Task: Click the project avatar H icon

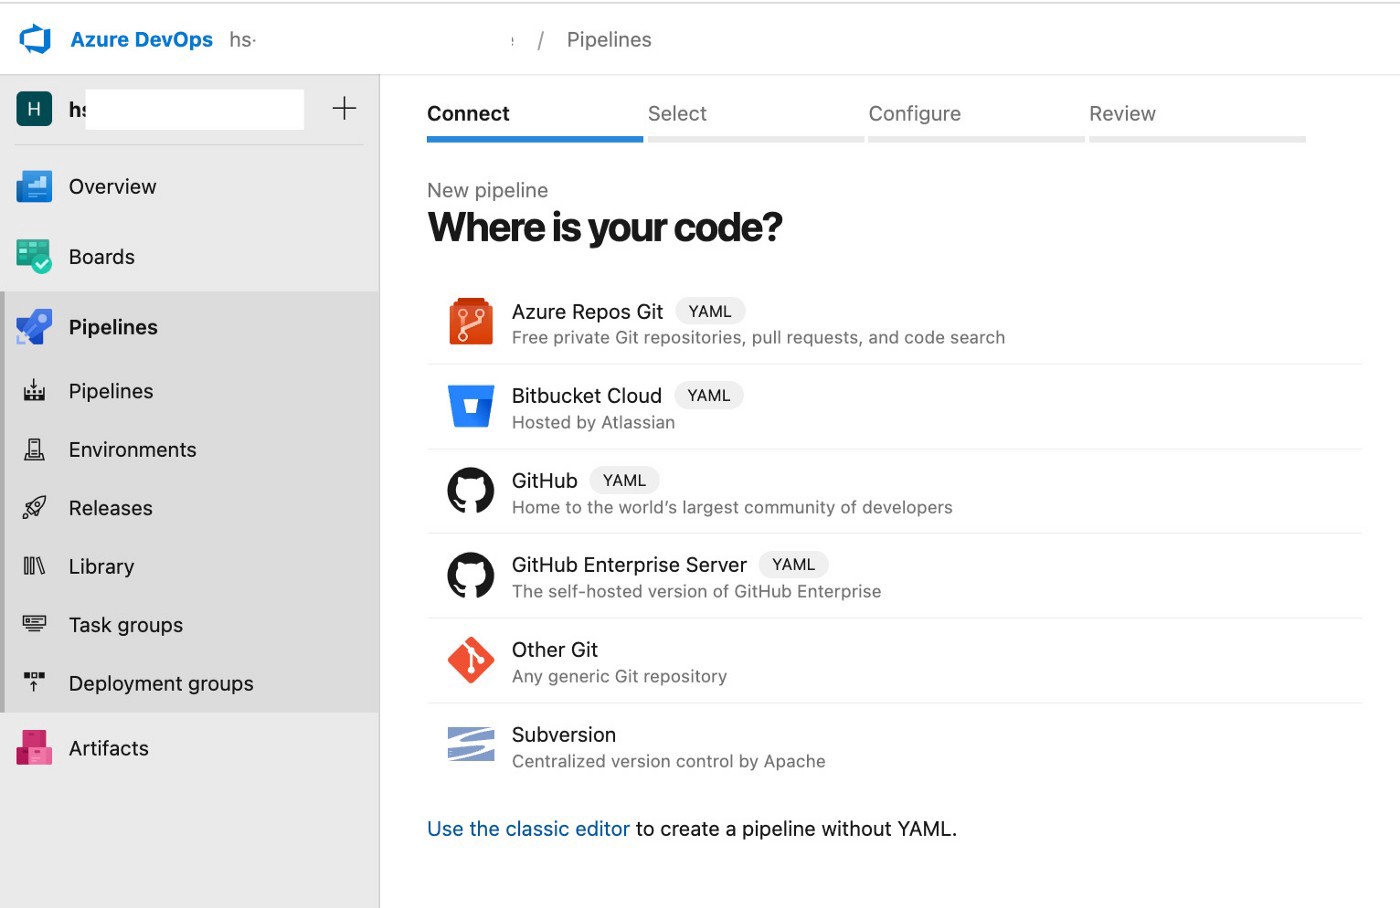Action: (34, 109)
